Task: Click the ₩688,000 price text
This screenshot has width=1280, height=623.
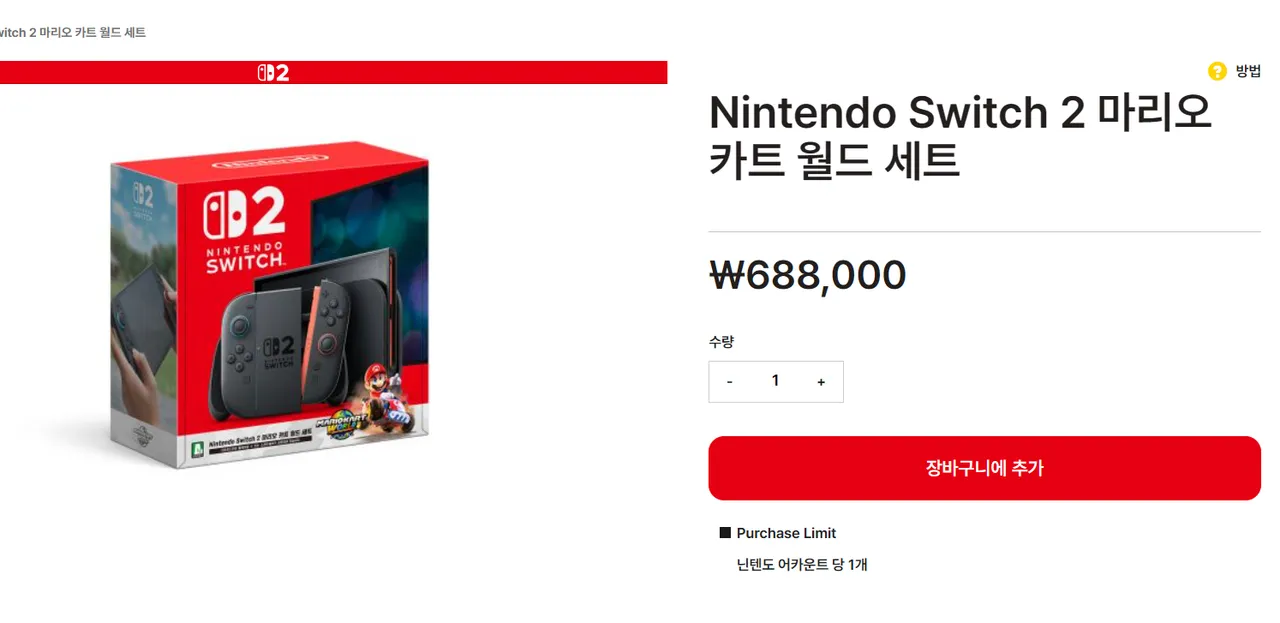Action: [807, 275]
